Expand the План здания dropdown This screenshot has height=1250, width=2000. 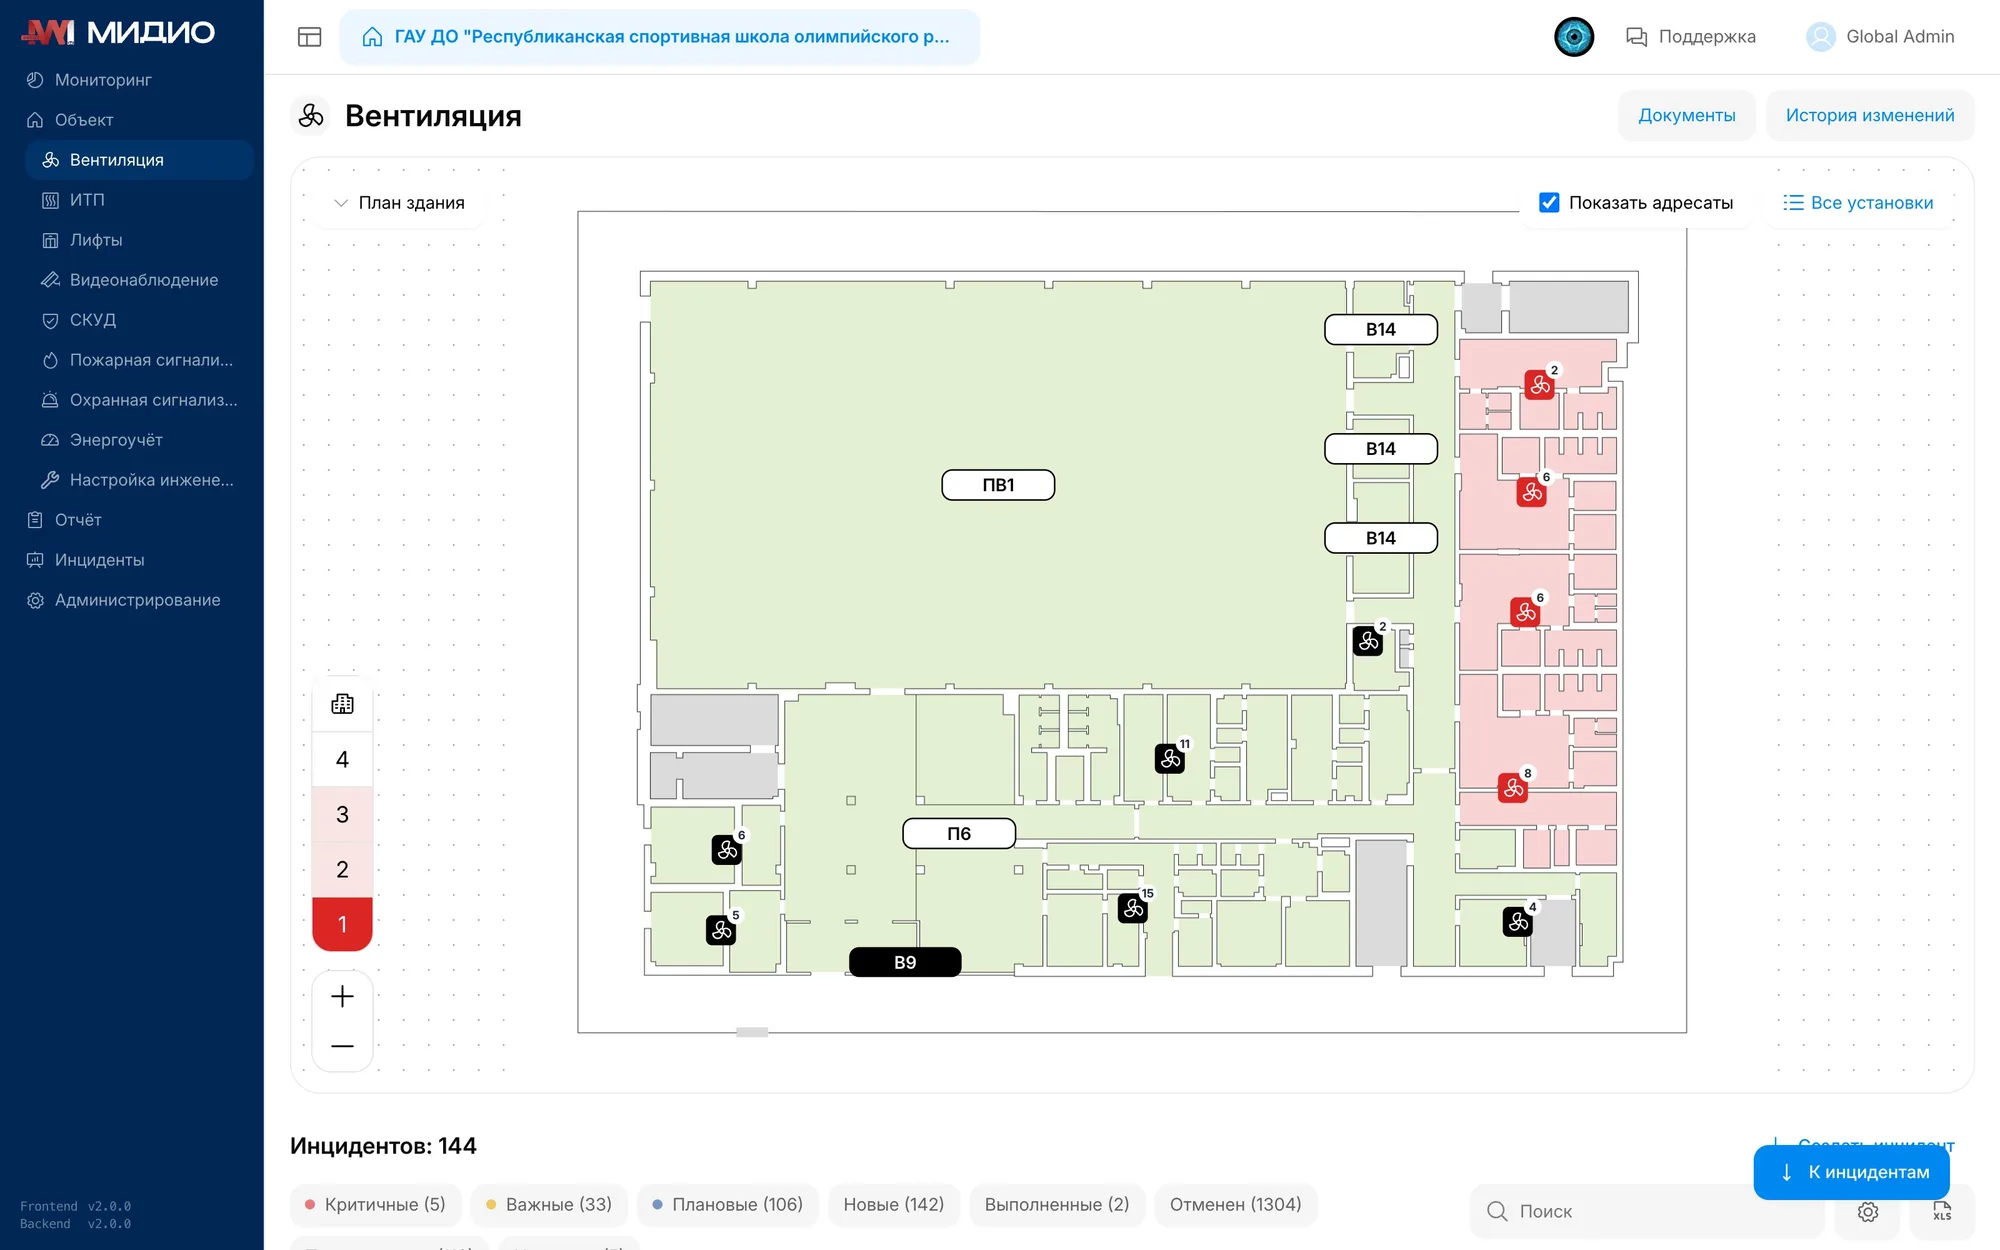pos(399,203)
